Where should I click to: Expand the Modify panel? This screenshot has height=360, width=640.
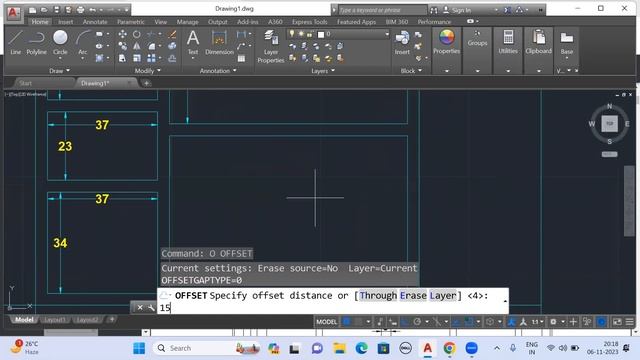coord(147,71)
